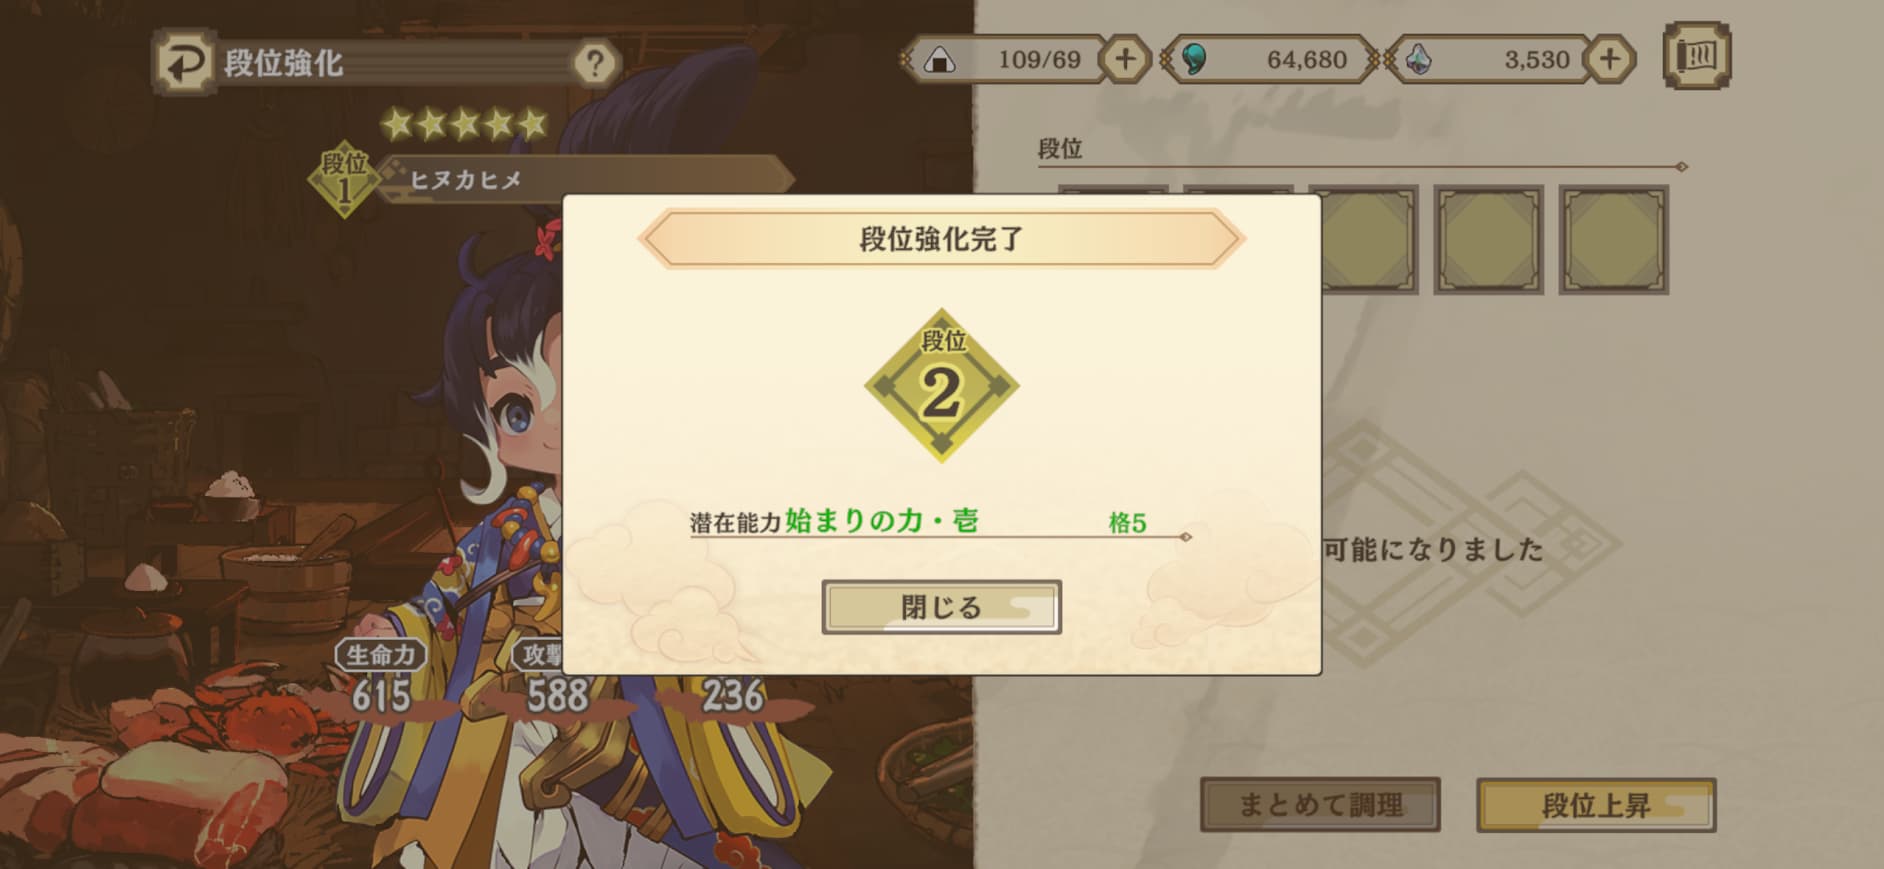1884x869 pixels.
Task: Tap the 生命力 615 stat label
Action: point(380,655)
